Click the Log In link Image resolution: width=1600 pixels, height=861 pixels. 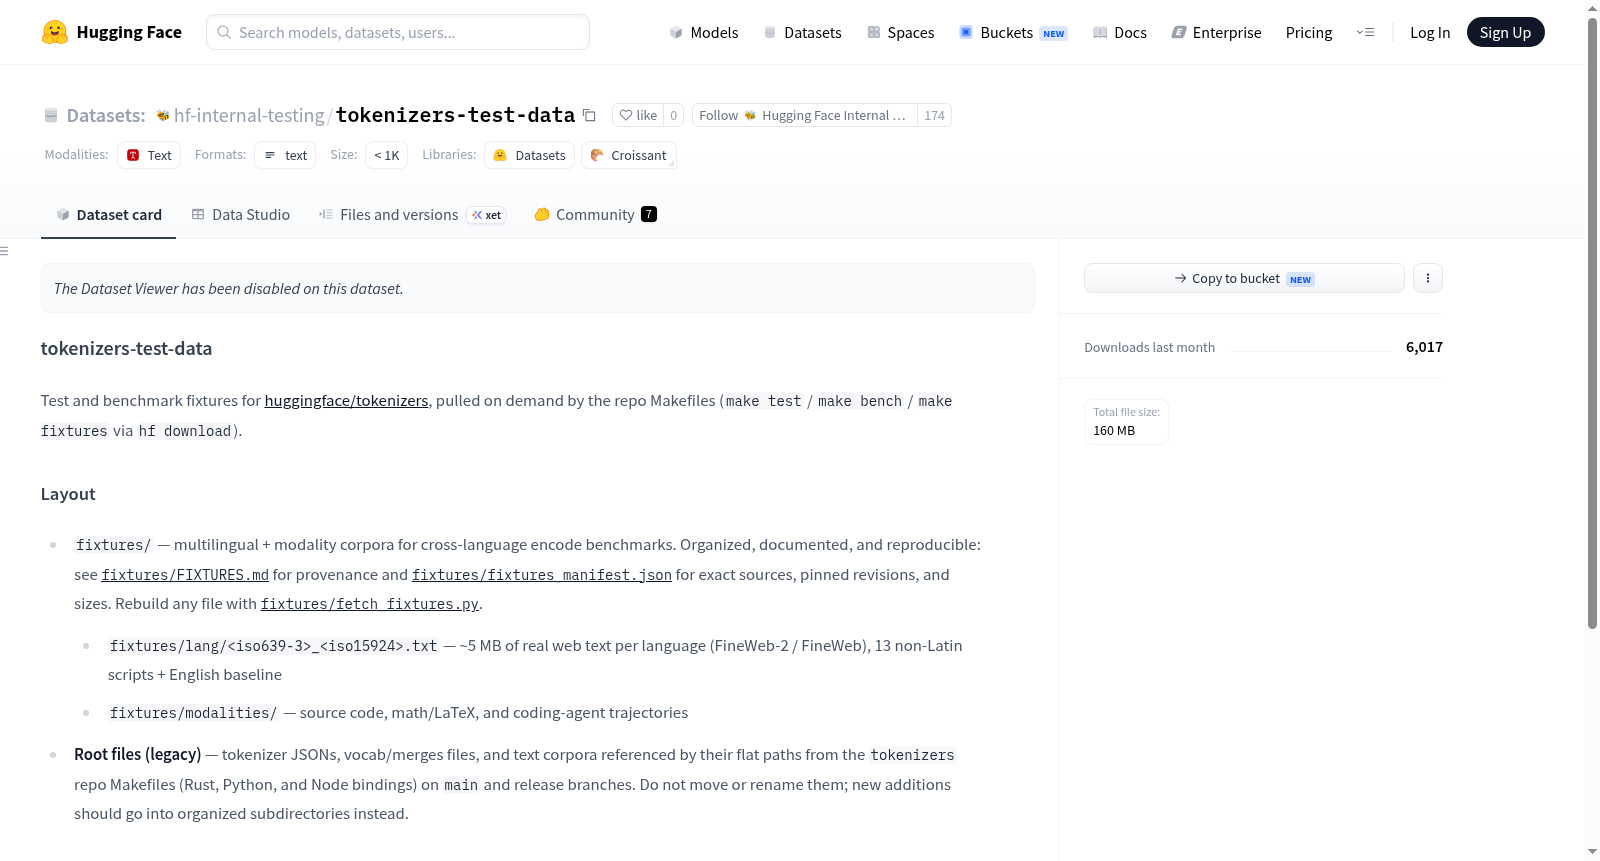(x=1430, y=32)
